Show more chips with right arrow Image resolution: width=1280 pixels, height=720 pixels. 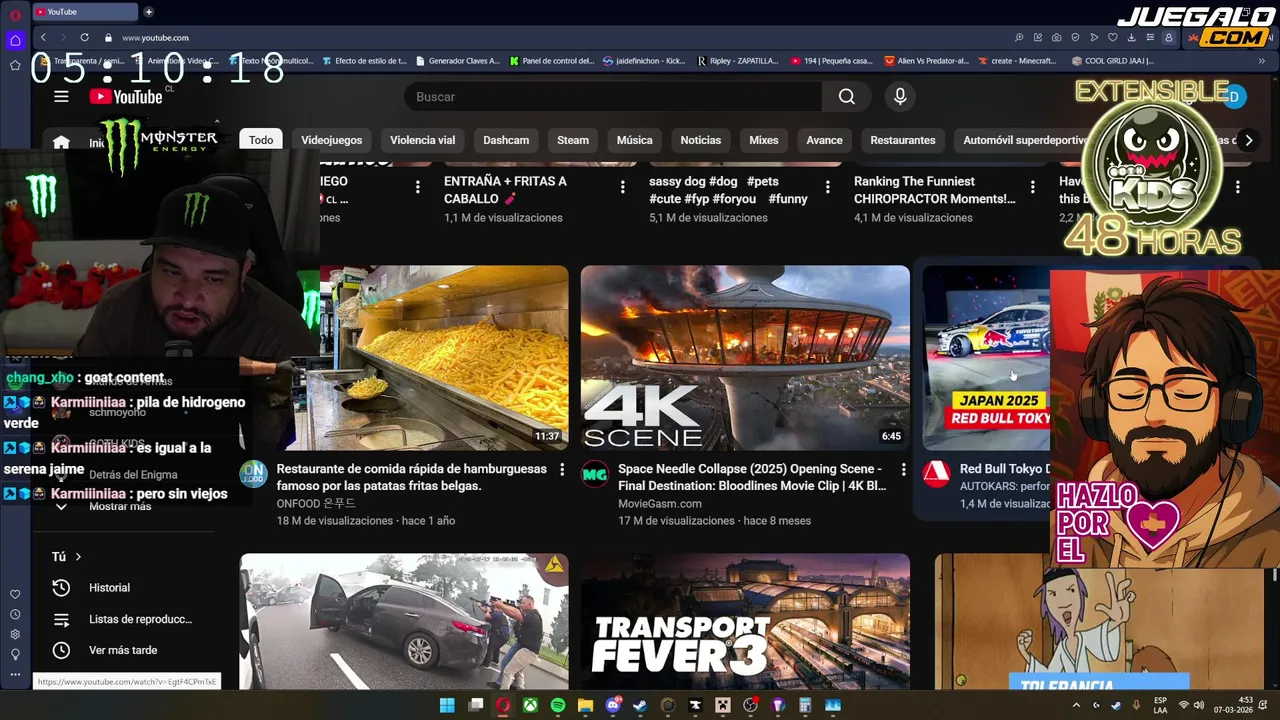[x=1248, y=140]
